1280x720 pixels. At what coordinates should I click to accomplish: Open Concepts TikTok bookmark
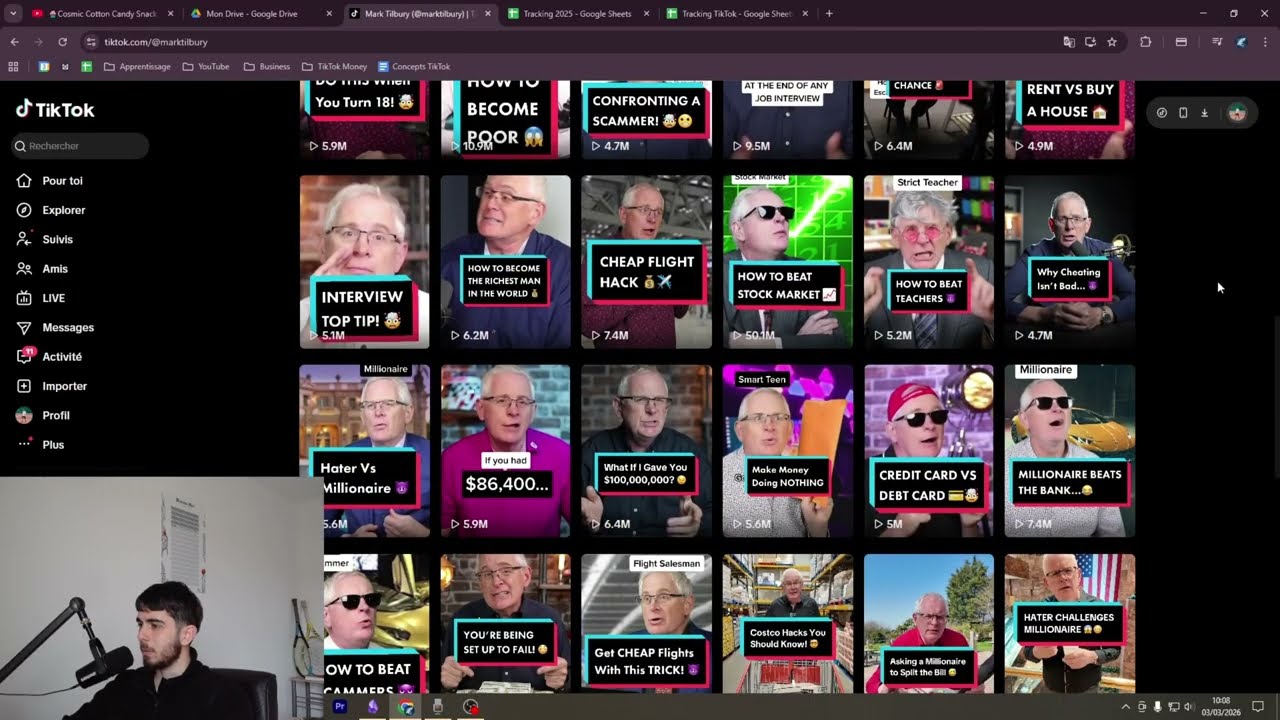(414, 66)
